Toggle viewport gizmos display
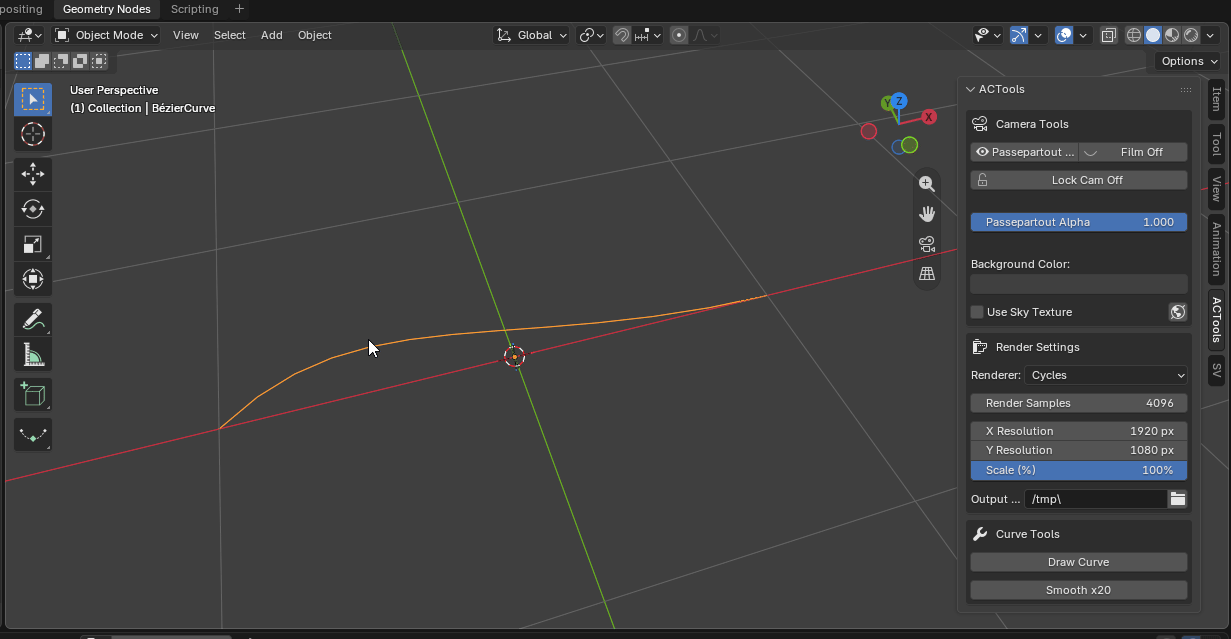 pos(1019,35)
